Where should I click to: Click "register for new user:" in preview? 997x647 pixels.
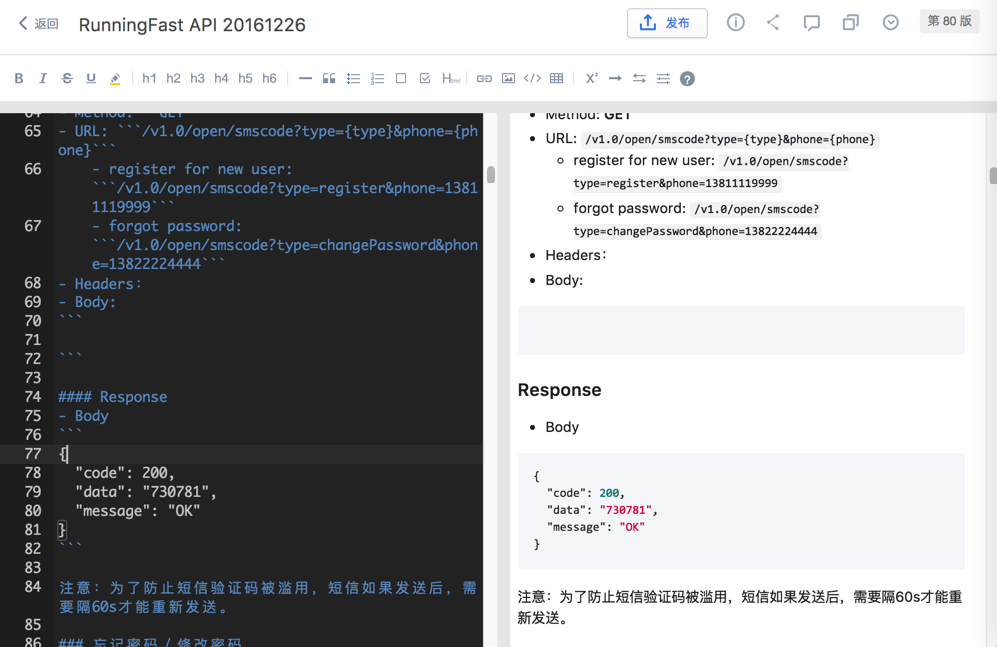644,161
